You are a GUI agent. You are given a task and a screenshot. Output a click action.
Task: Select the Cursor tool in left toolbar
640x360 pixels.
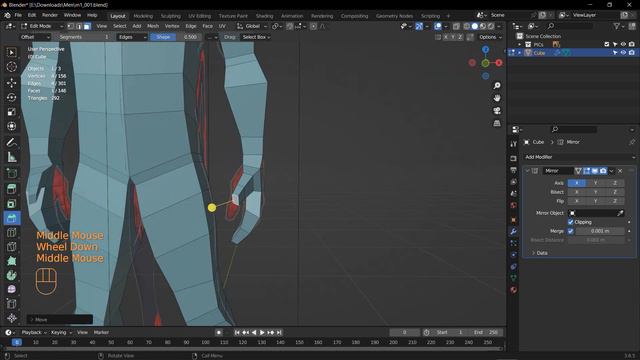(x=11, y=67)
